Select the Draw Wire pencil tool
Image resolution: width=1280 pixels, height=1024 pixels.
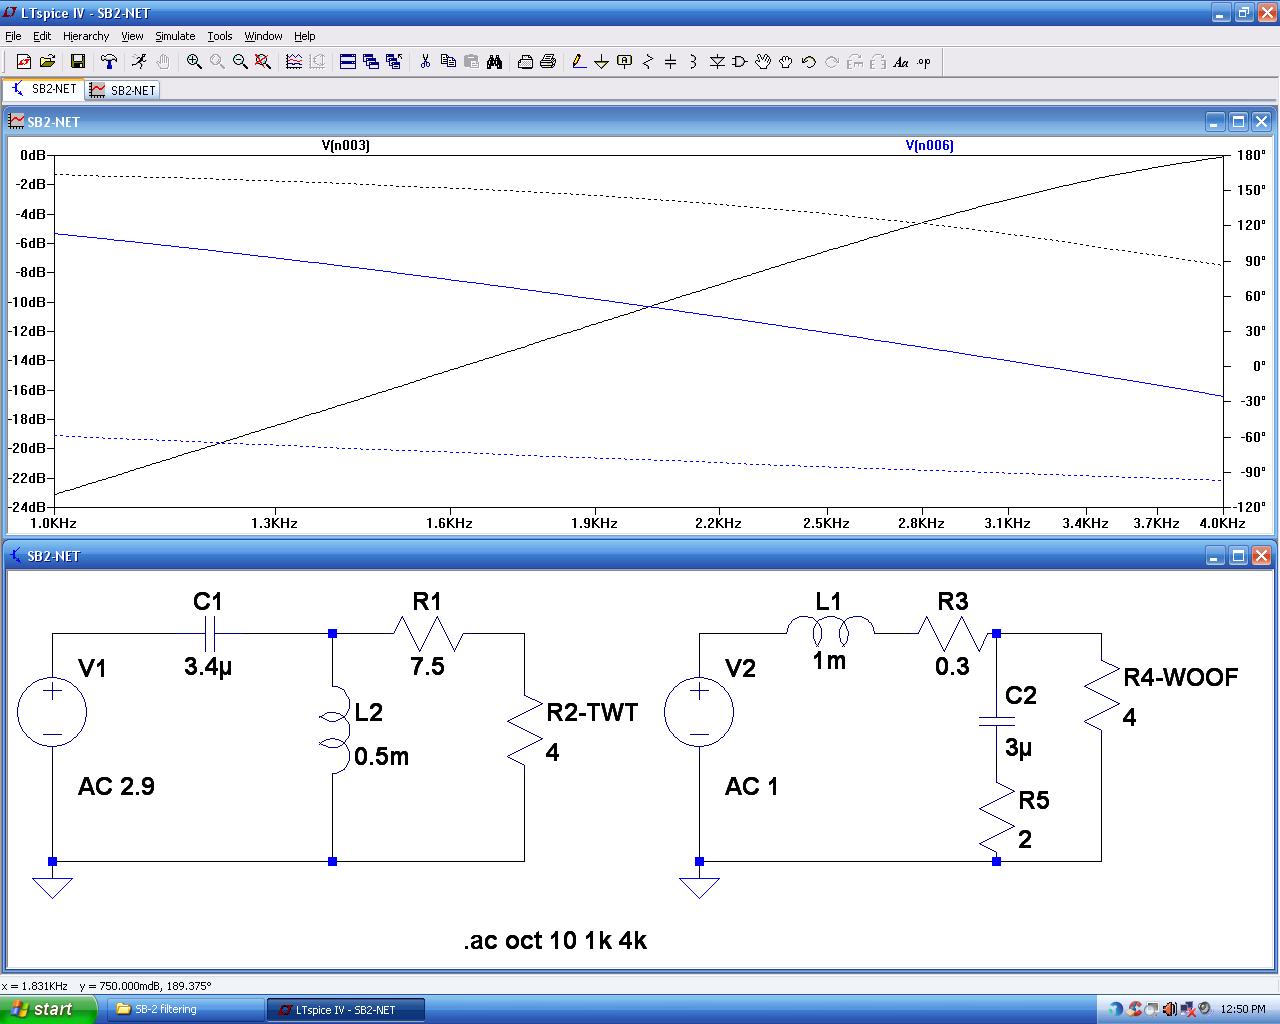point(579,62)
